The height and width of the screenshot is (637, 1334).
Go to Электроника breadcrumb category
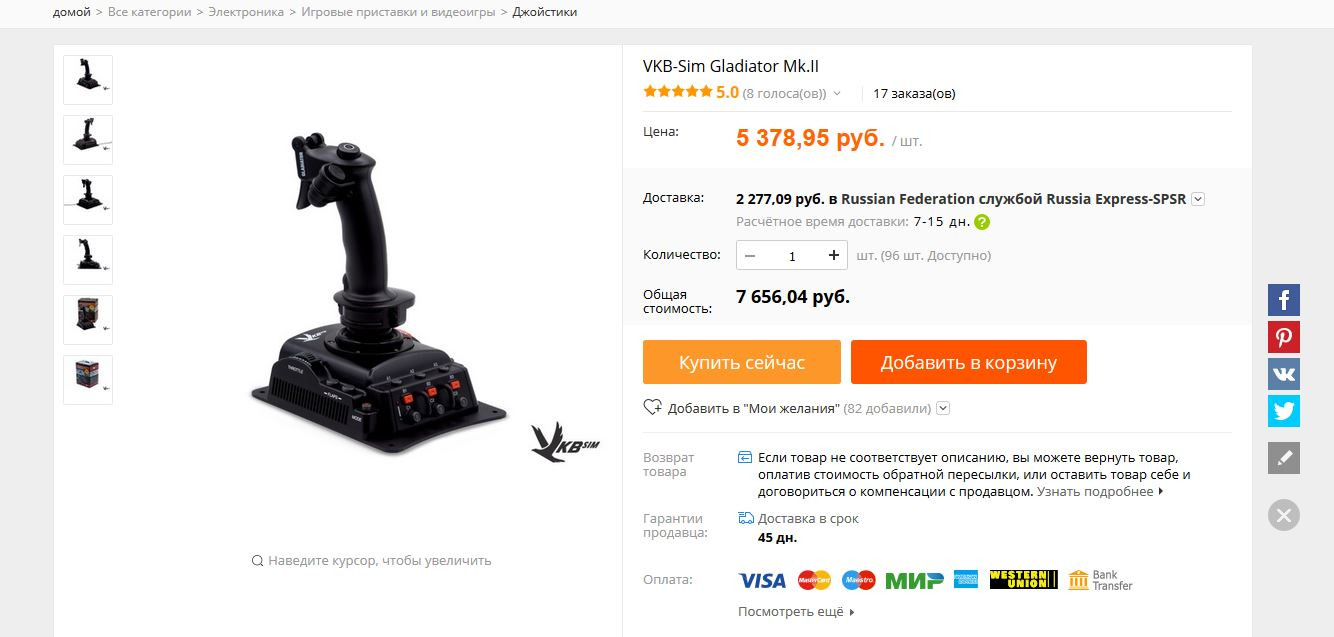(246, 12)
